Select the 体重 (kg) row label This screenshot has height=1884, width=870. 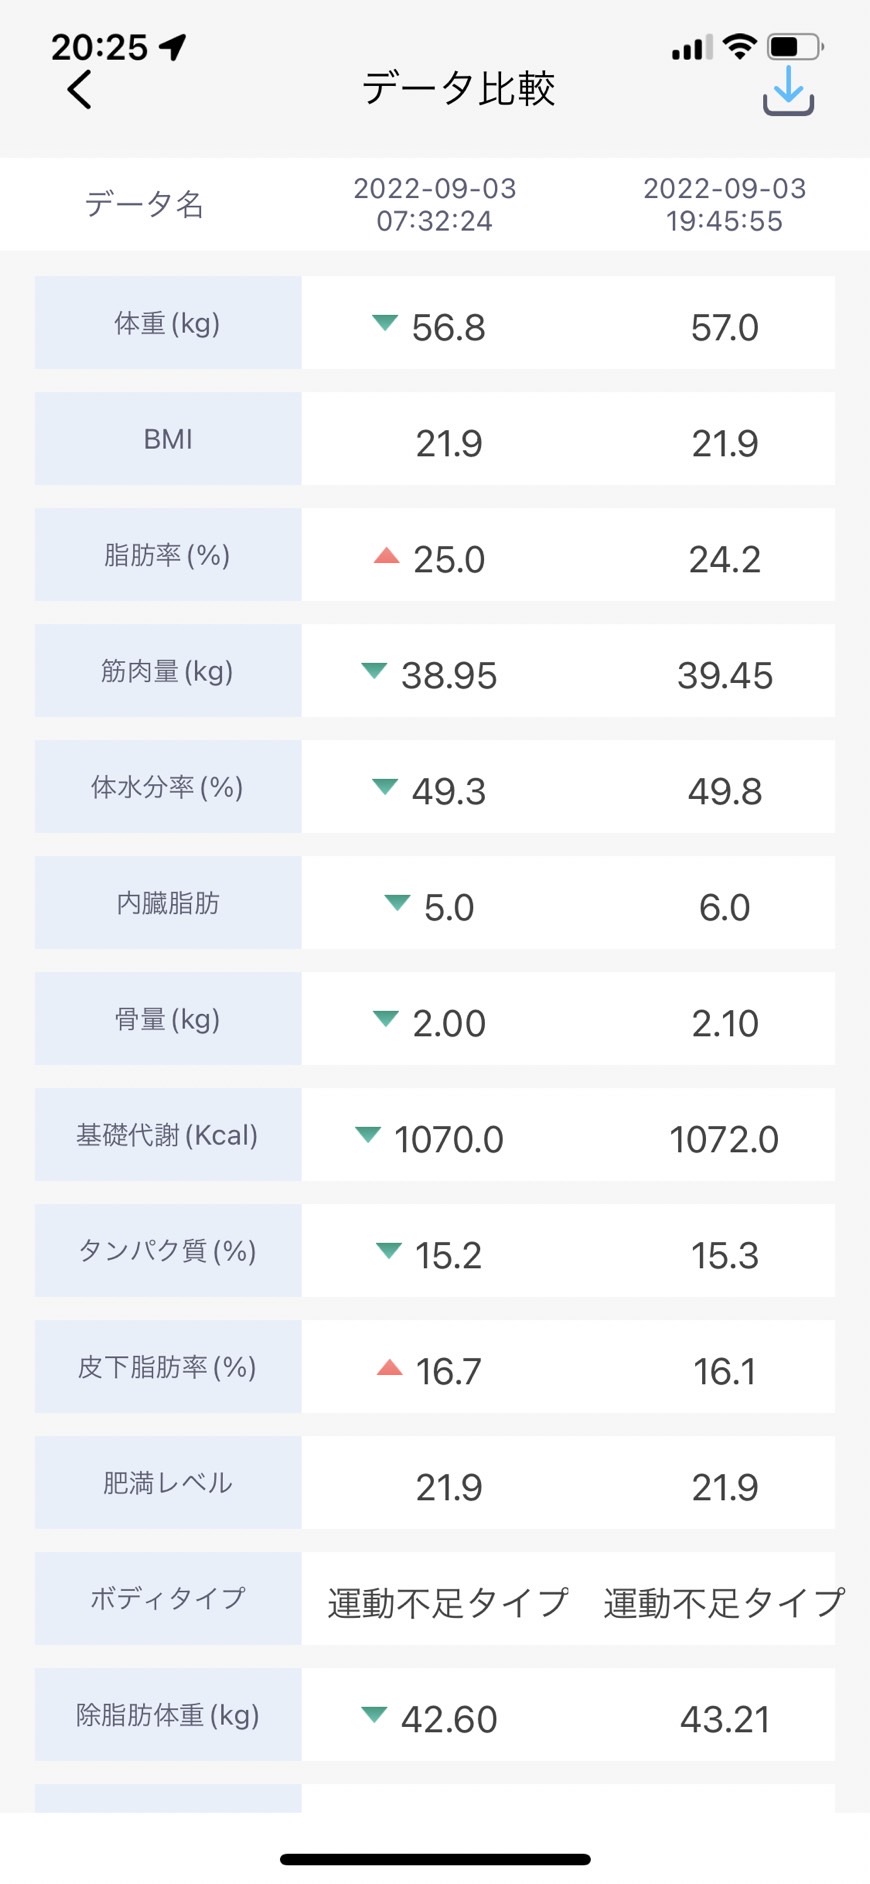click(168, 323)
